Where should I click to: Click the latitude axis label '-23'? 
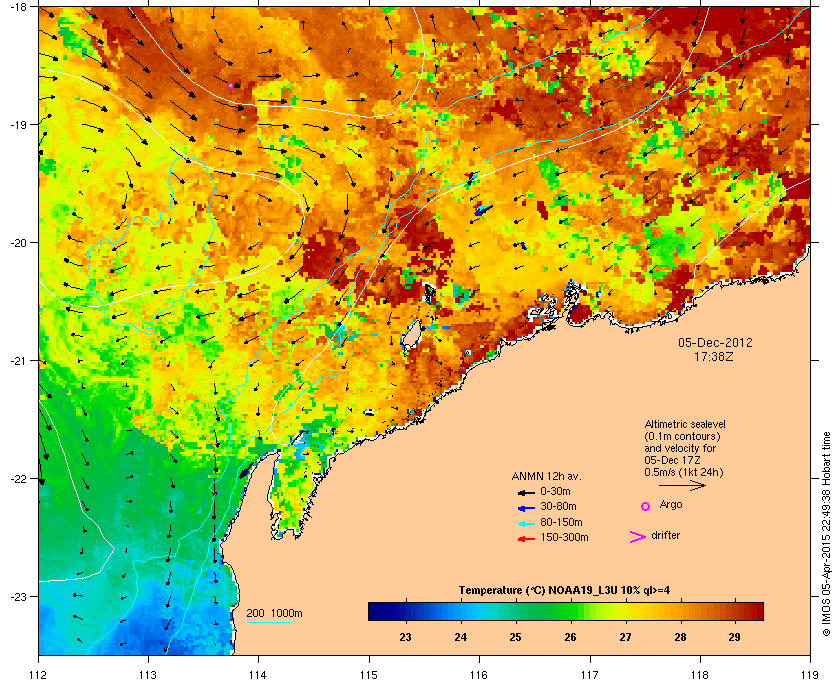(17, 596)
